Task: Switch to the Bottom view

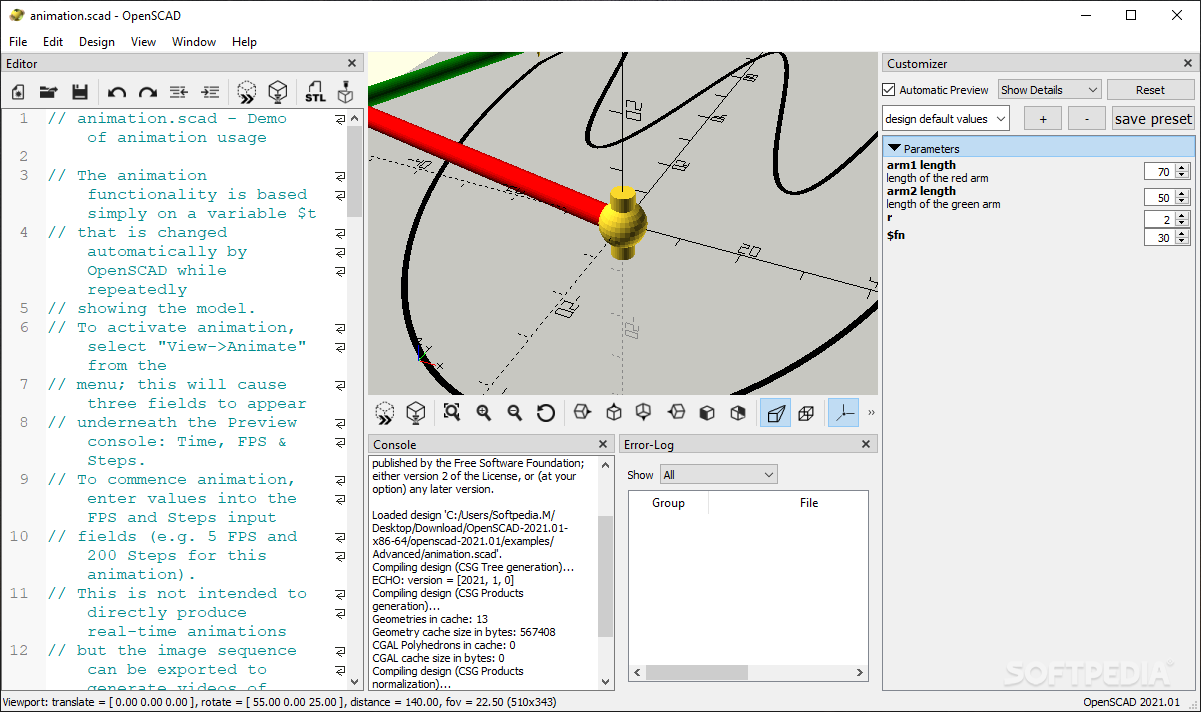Action: (x=644, y=413)
